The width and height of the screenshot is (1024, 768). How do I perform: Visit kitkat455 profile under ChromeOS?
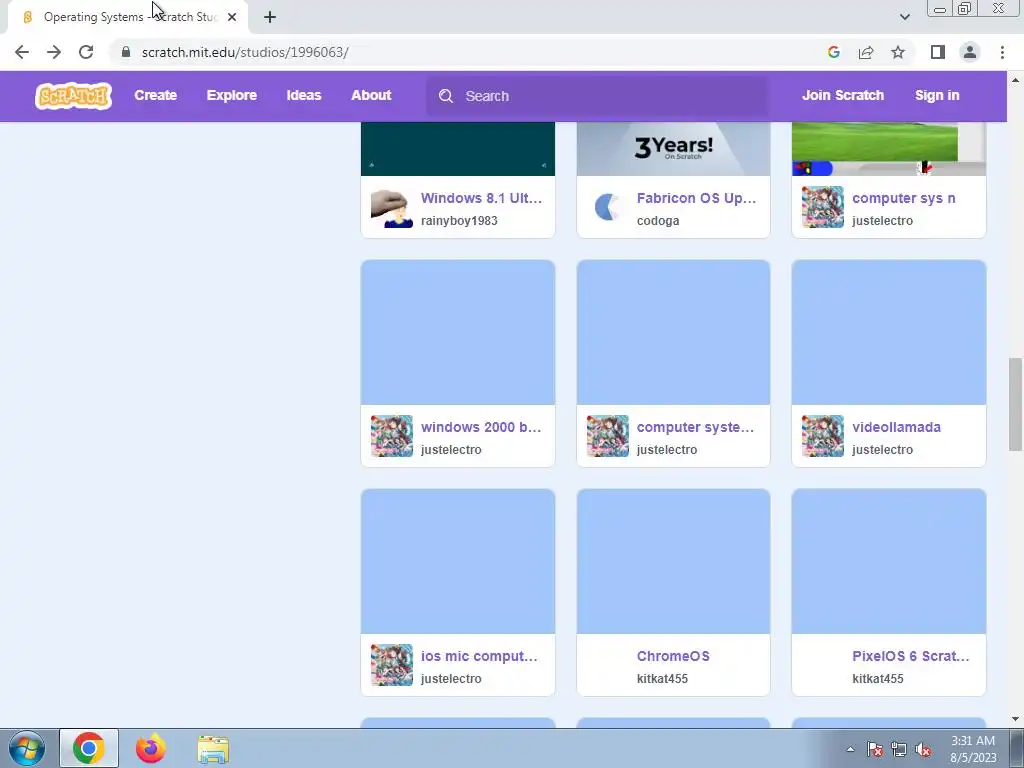pyautogui.click(x=662, y=679)
